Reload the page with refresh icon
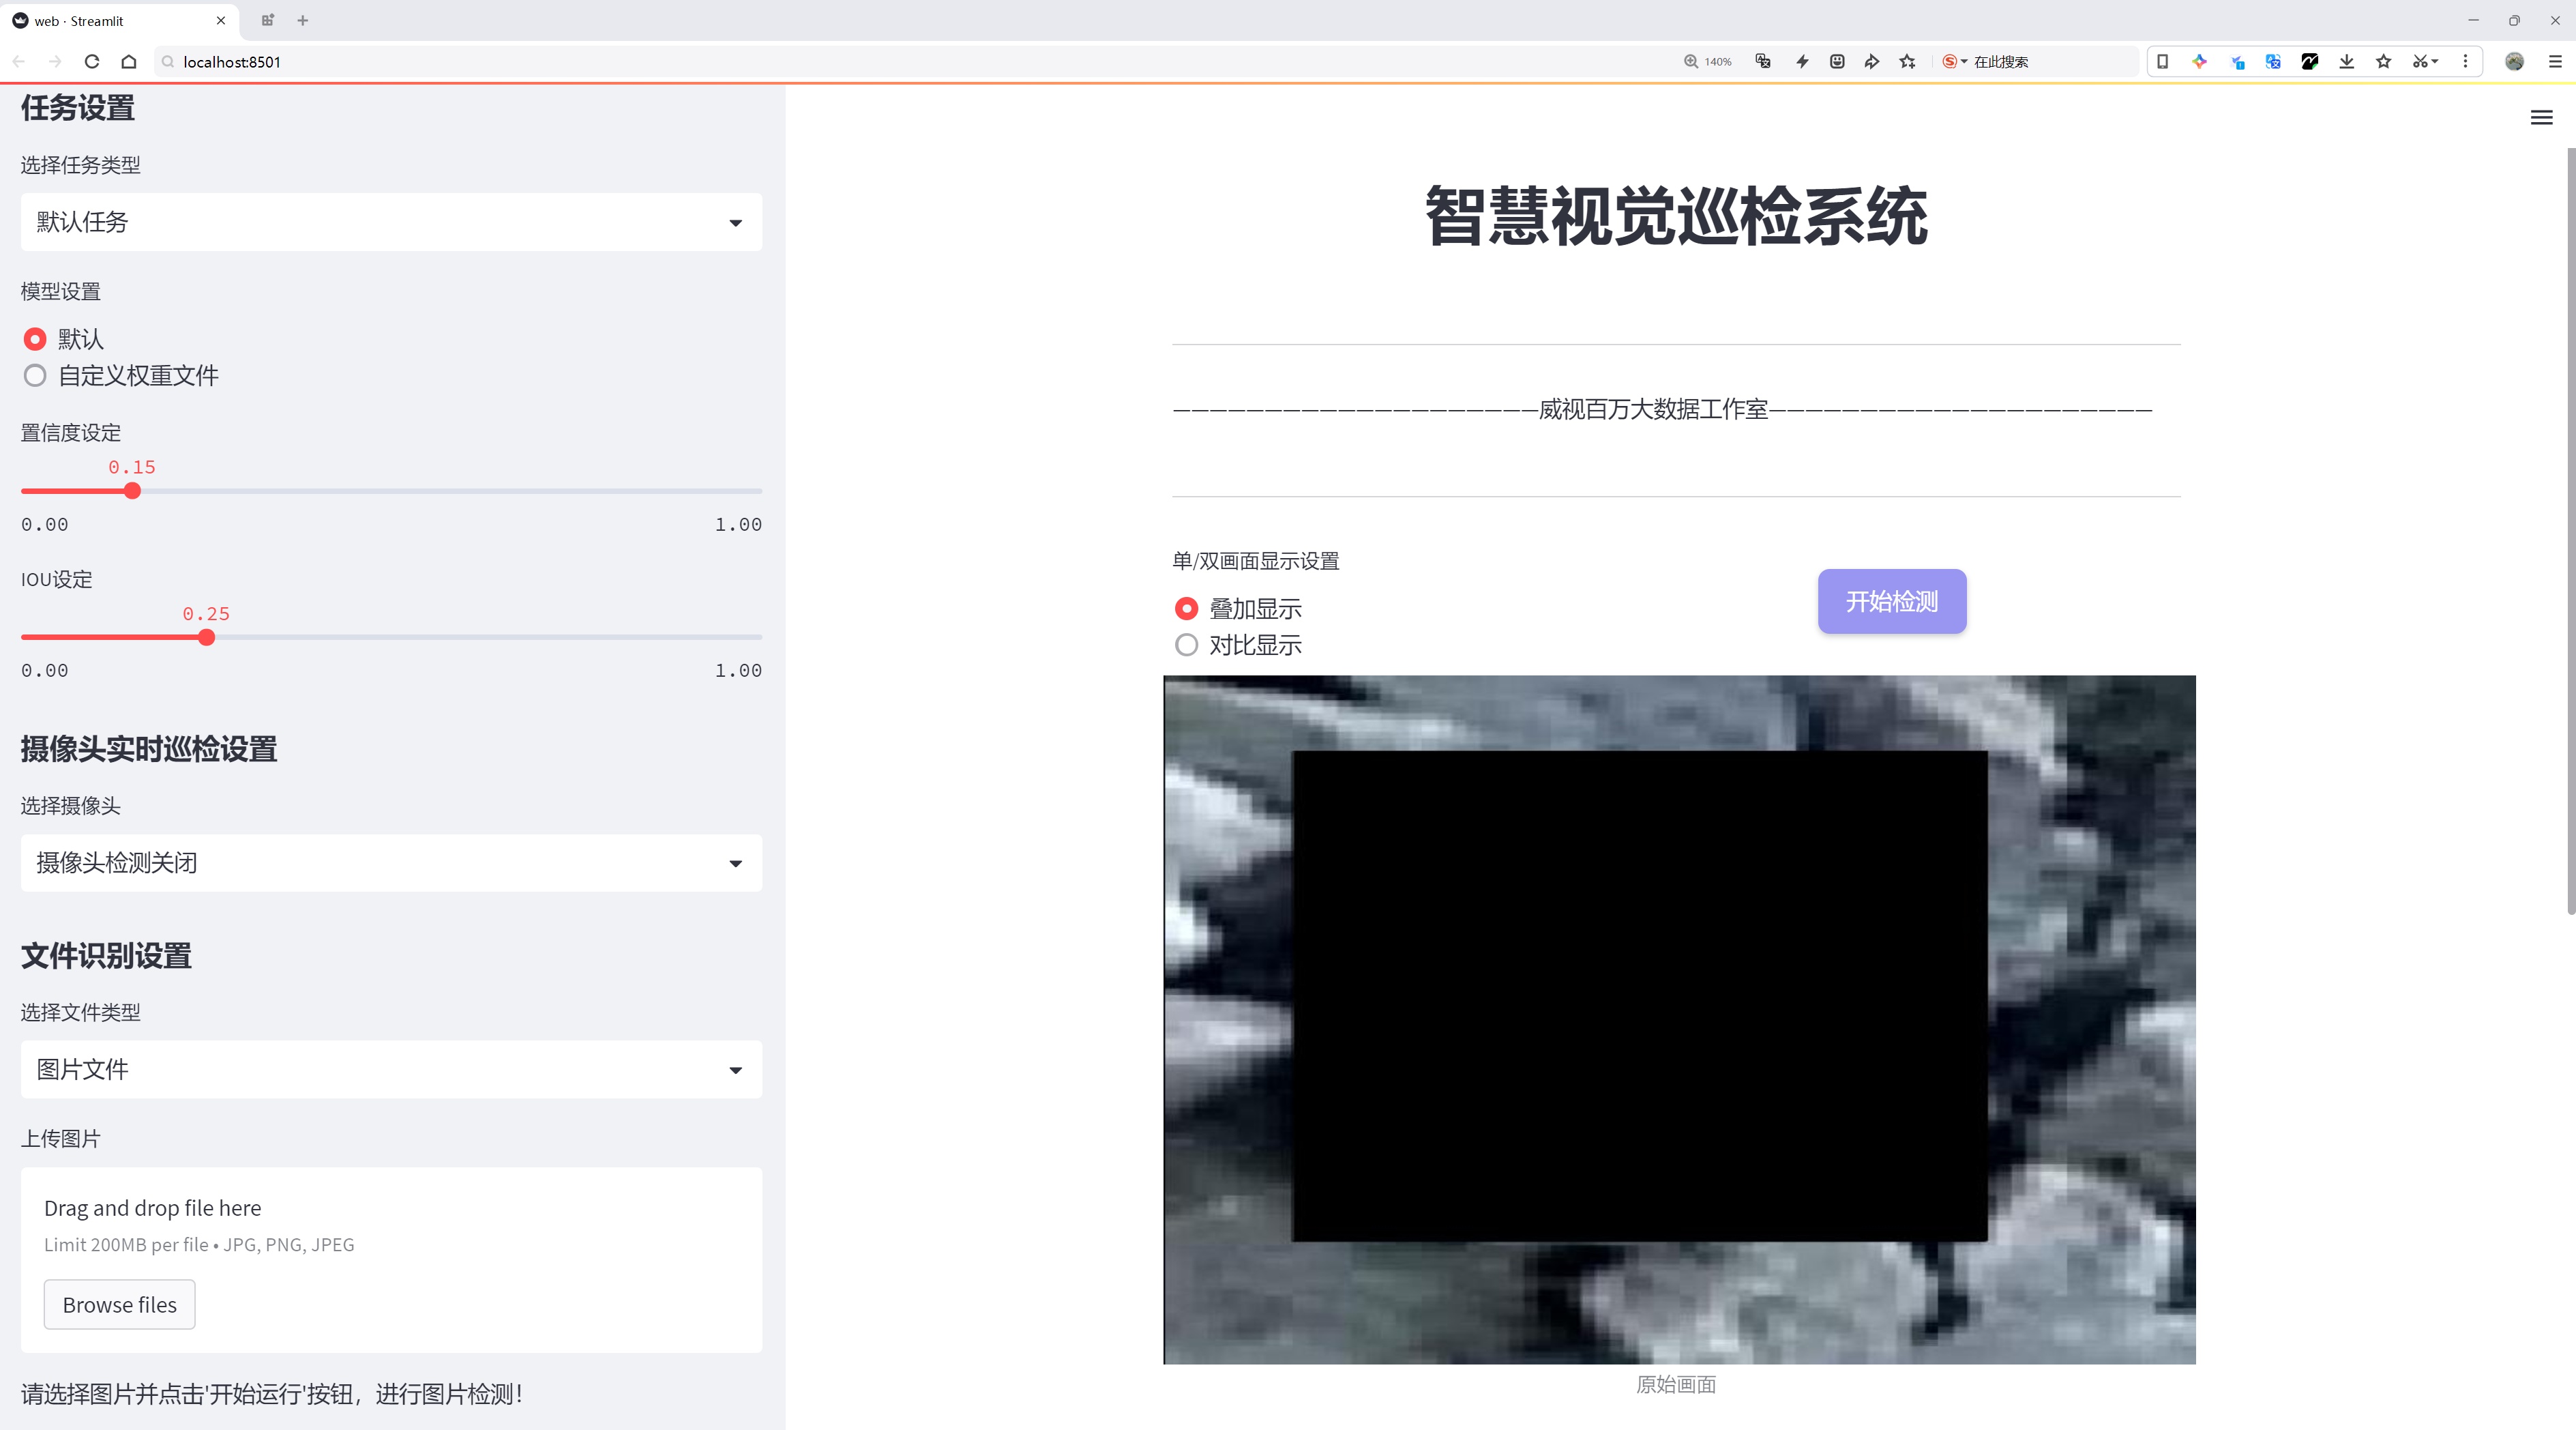2576x1430 pixels. pyautogui.click(x=92, y=62)
